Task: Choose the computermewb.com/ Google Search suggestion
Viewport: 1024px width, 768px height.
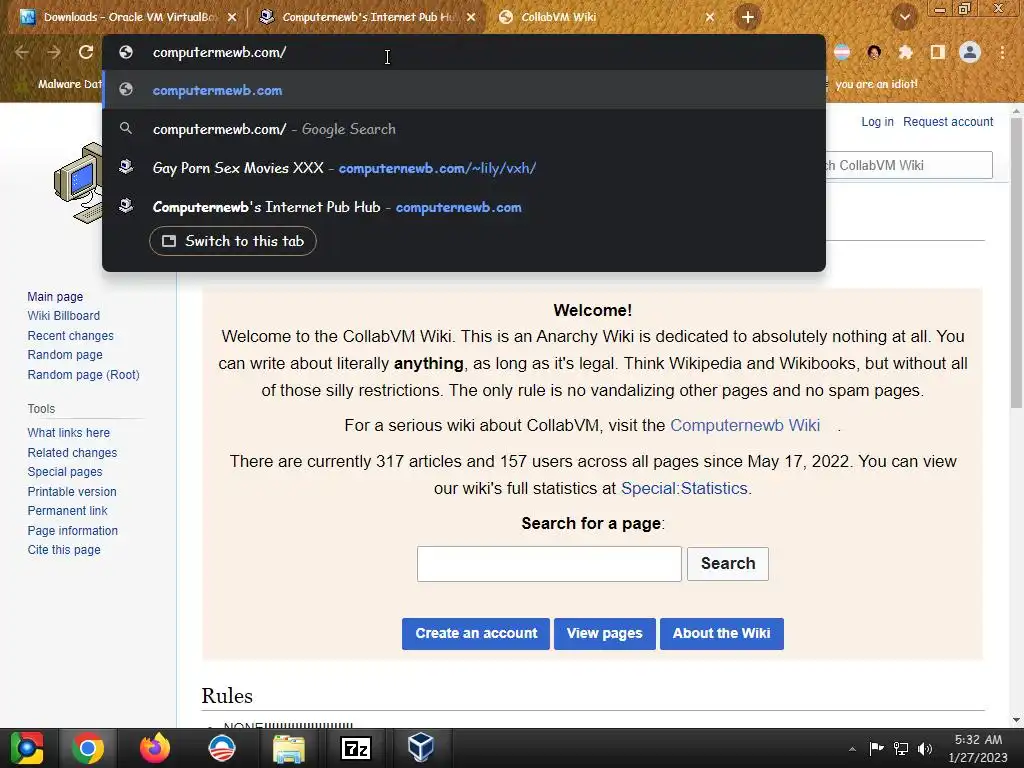Action: tap(464, 129)
